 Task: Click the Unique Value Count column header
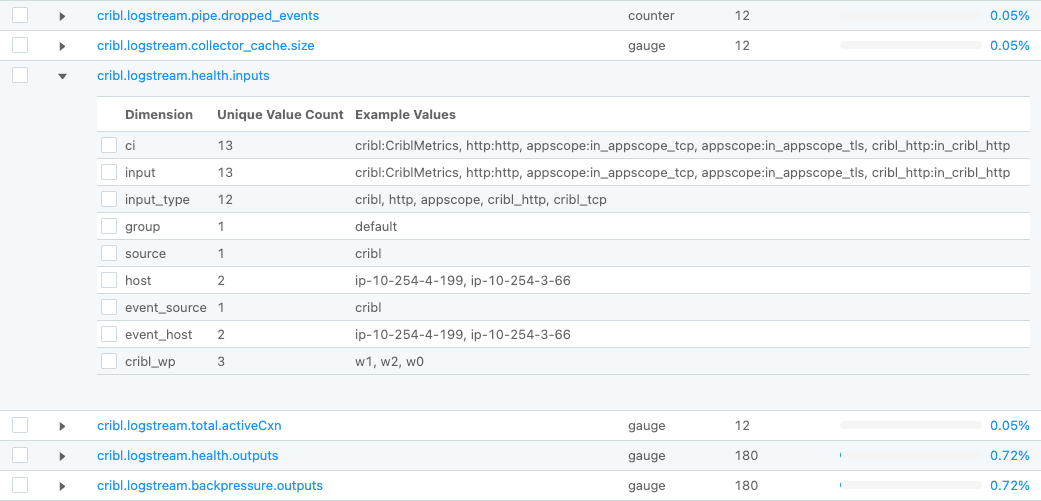pos(280,114)
